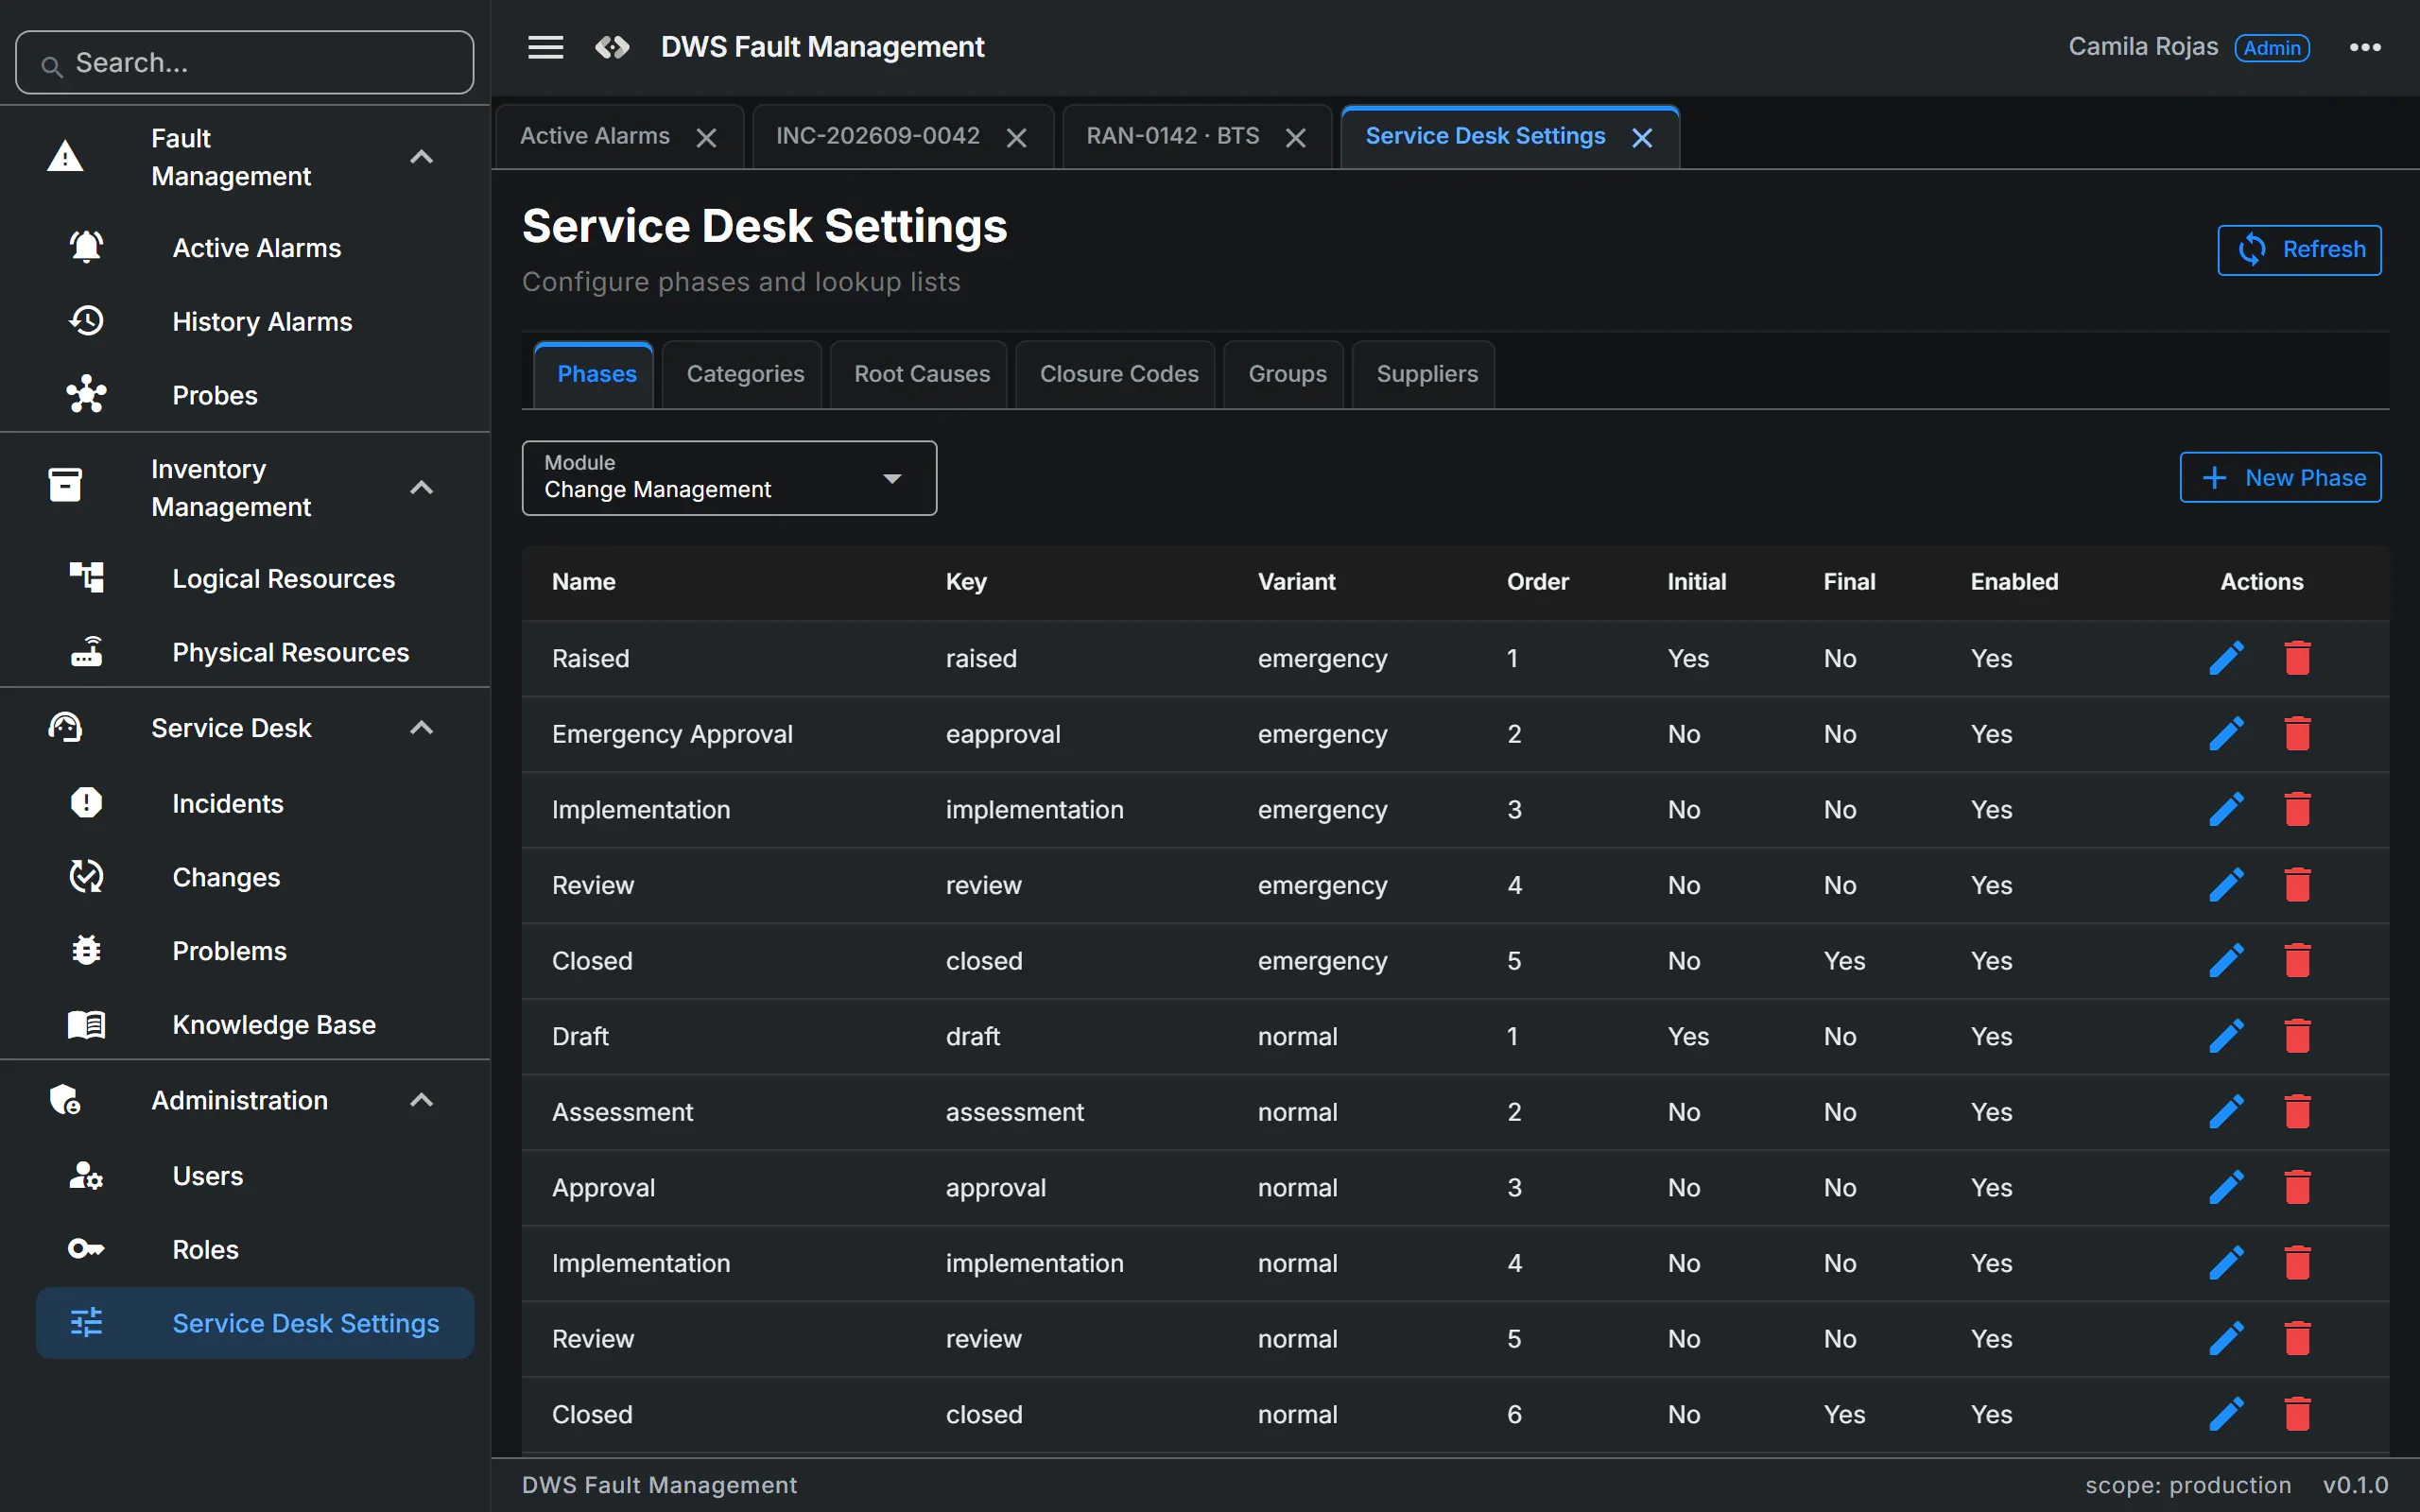The height and width of the screenshot is (1512, 2420).
Task: Delete the Closed normal phase
Action: click(2298, 1414)
